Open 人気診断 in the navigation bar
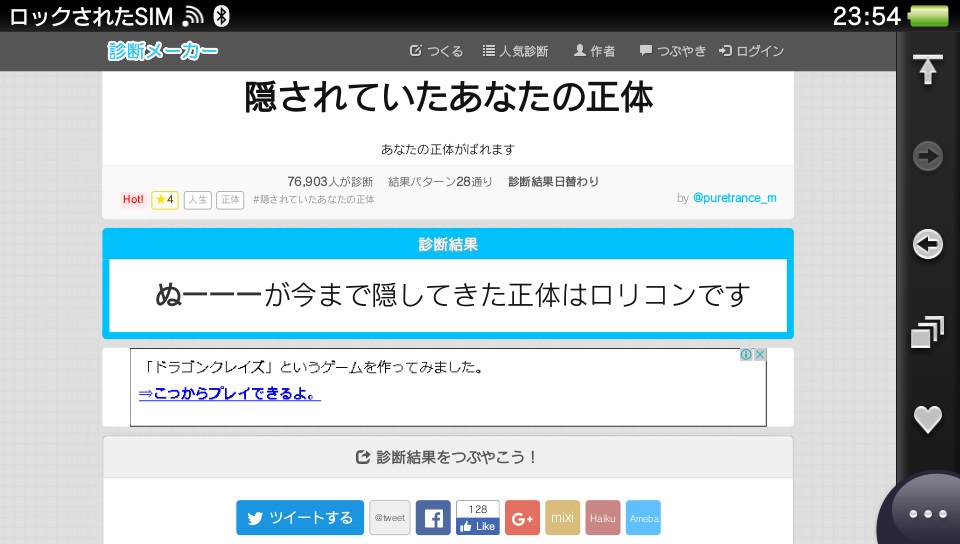The image size is (960, 544). [515, 51]
